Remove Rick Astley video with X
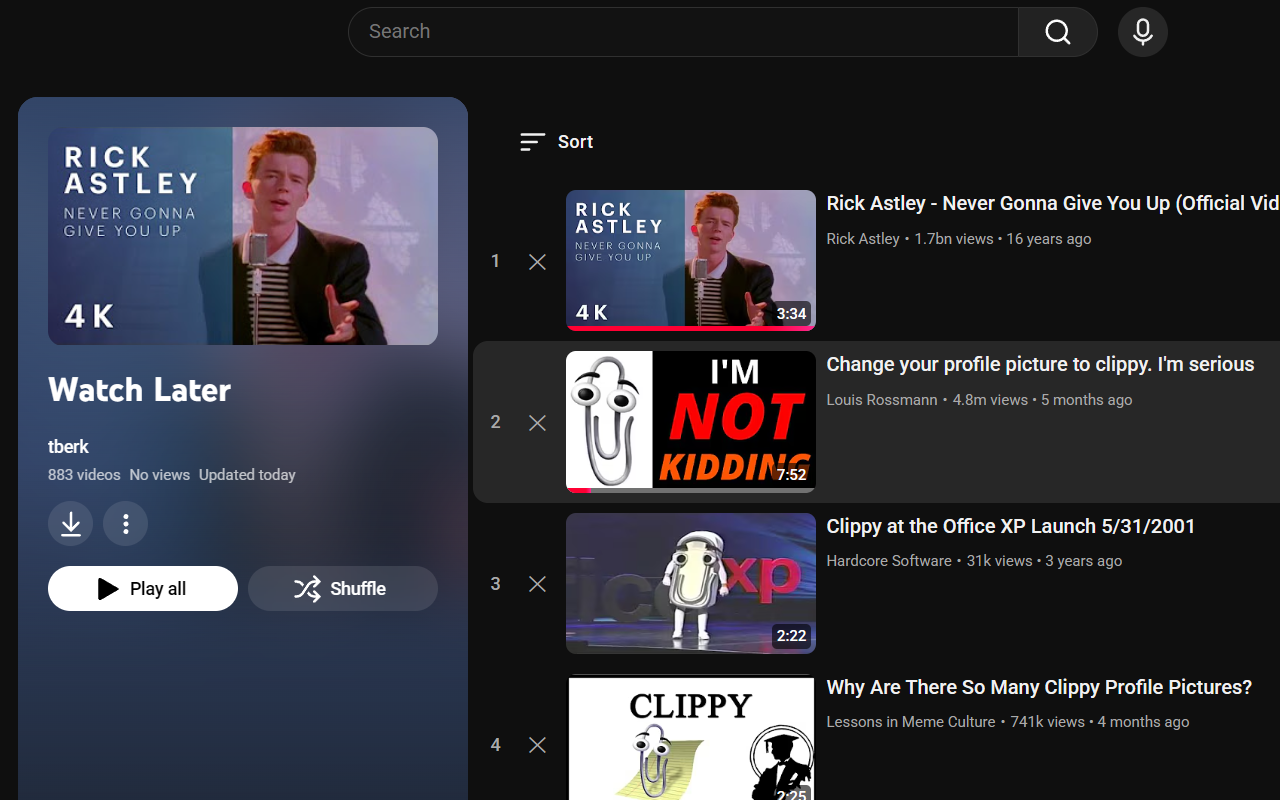Viewport: 1280px width, 800px height. click(x=537, y=262)
